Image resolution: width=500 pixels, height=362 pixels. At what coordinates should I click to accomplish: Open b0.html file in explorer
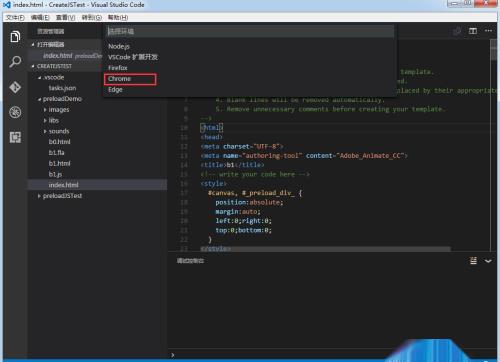pos(60,142)
